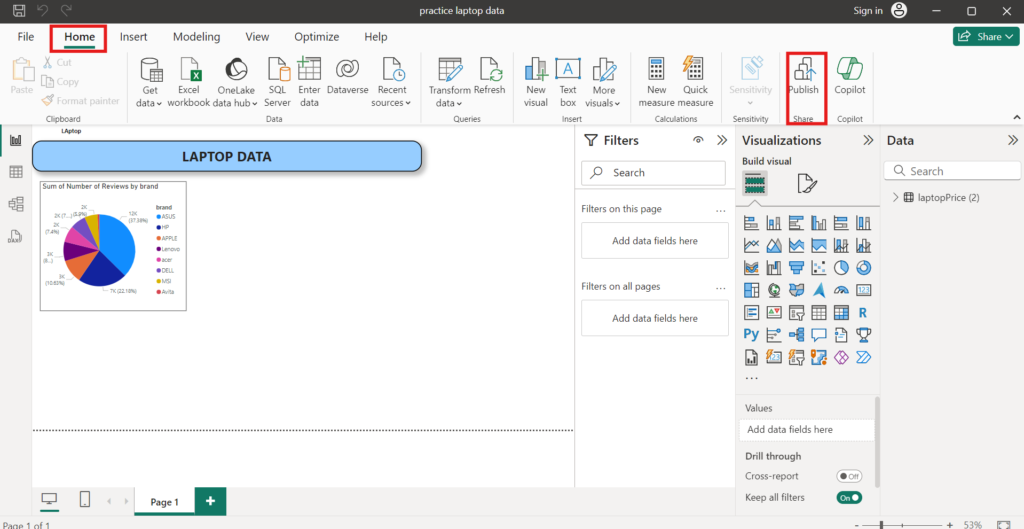
Task: Click the Share button
Action: pos(987,37)
